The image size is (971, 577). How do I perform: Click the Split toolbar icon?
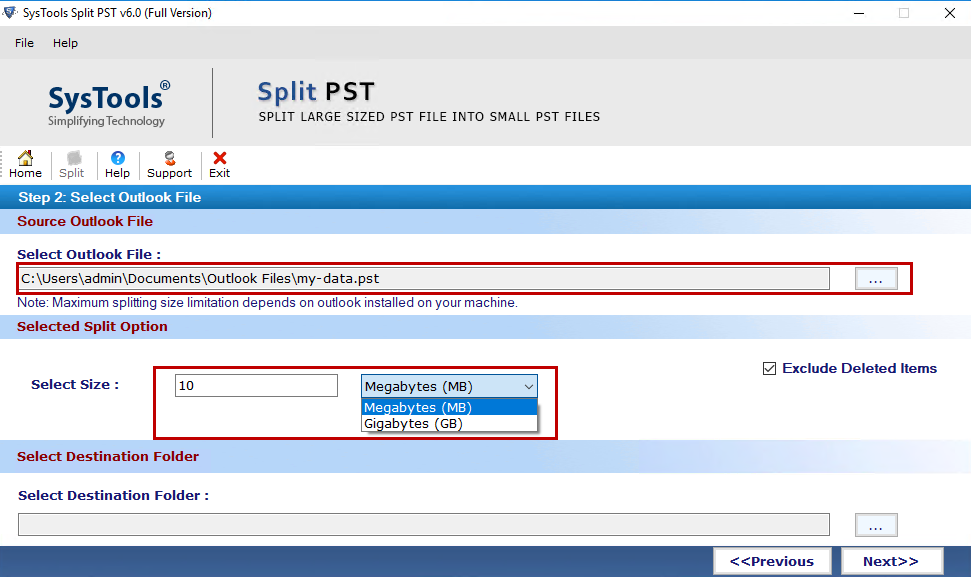click(x=72, y=165)
